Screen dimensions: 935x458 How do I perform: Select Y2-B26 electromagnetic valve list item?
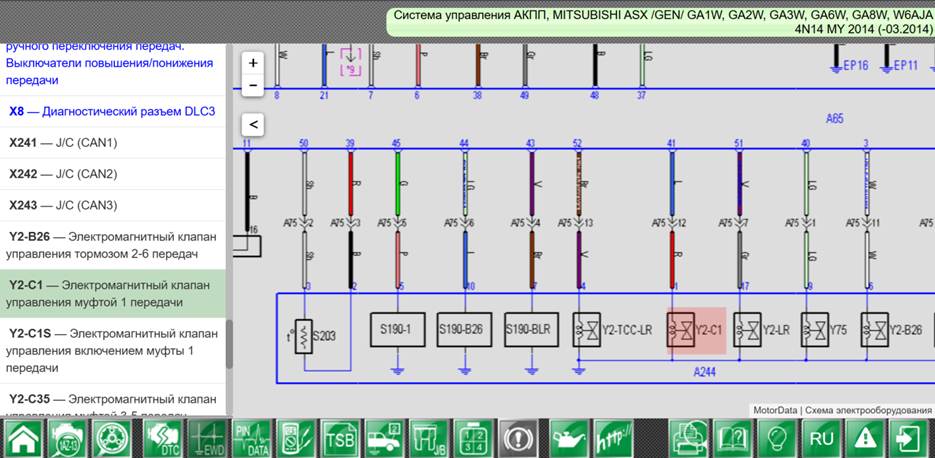[x=113, y=246]
